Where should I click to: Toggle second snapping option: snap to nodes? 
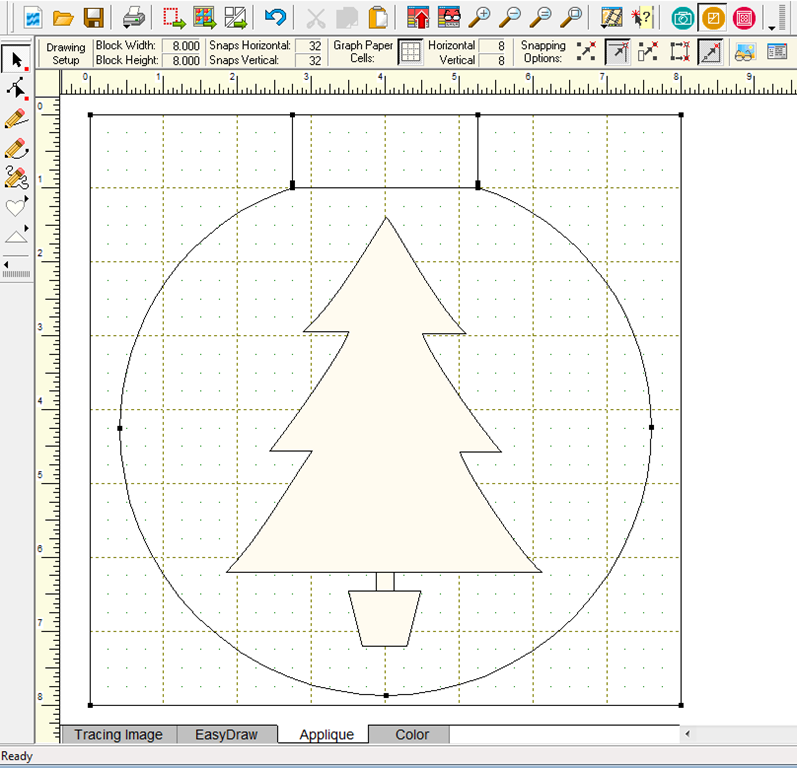coord(617,52)
